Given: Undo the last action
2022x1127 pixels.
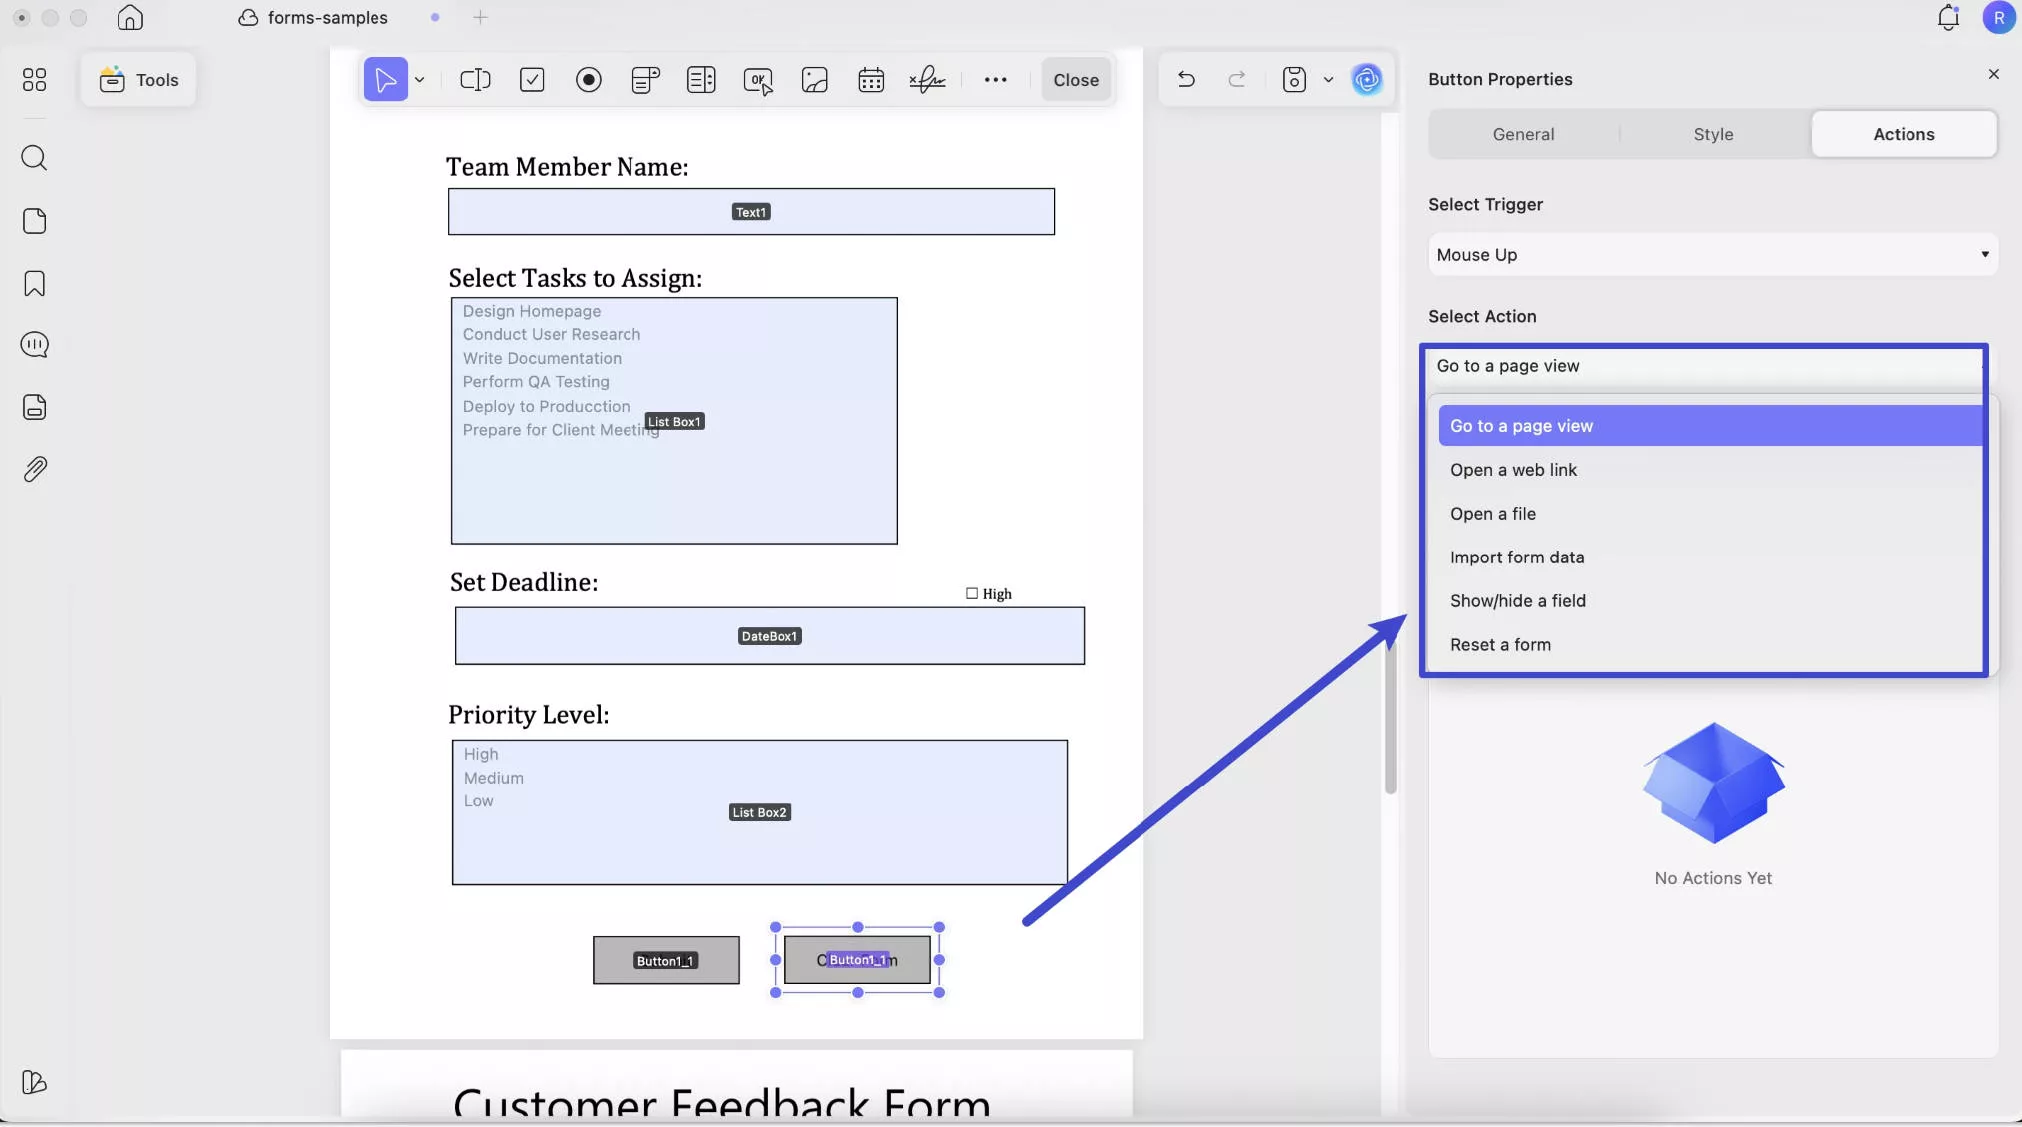Looking at the screenshot, I should 1186,79.
